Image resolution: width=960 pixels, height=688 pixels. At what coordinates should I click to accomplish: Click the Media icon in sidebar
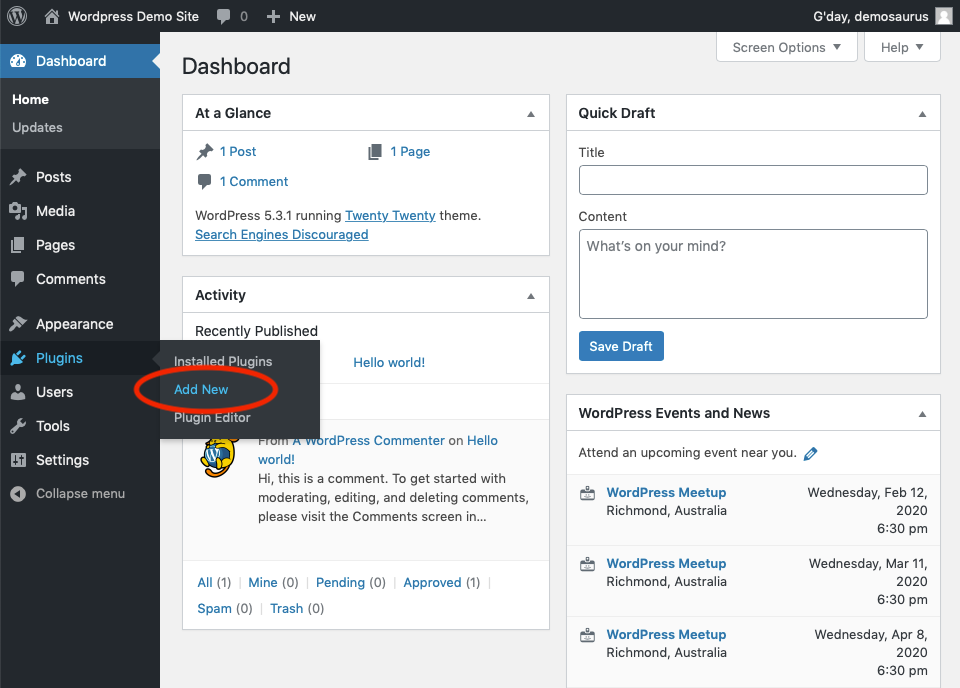tap(18, 211)
